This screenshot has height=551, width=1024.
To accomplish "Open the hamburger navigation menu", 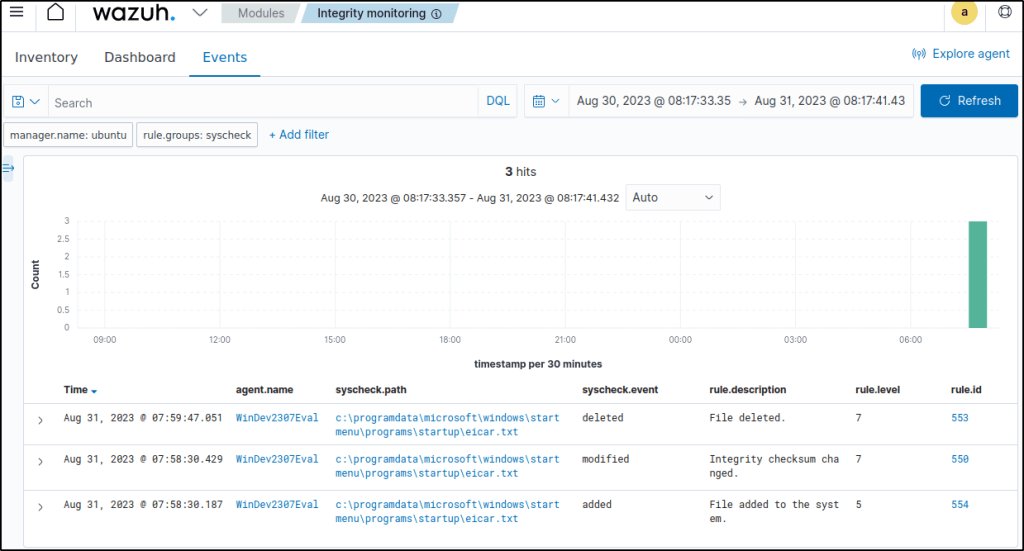I will click(x=16, y=13).
